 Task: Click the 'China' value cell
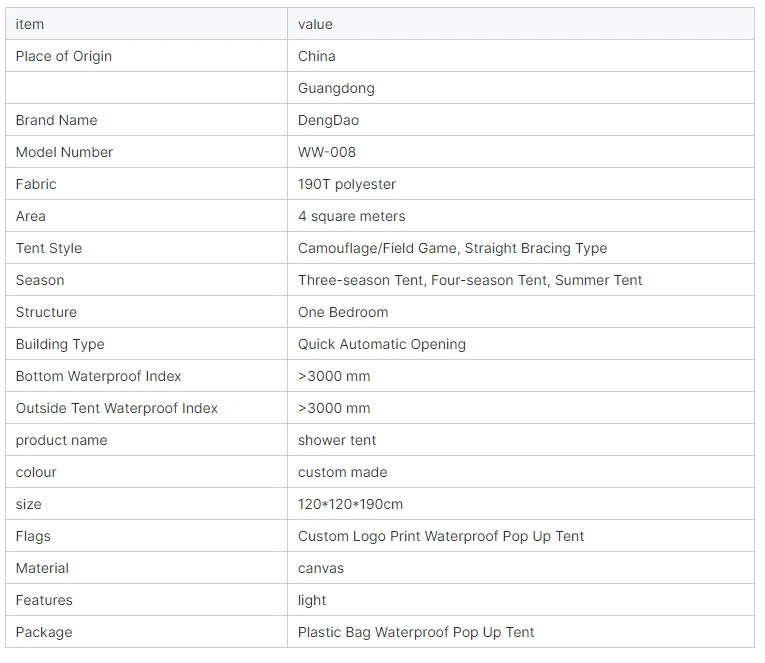(x=521, y=56)
